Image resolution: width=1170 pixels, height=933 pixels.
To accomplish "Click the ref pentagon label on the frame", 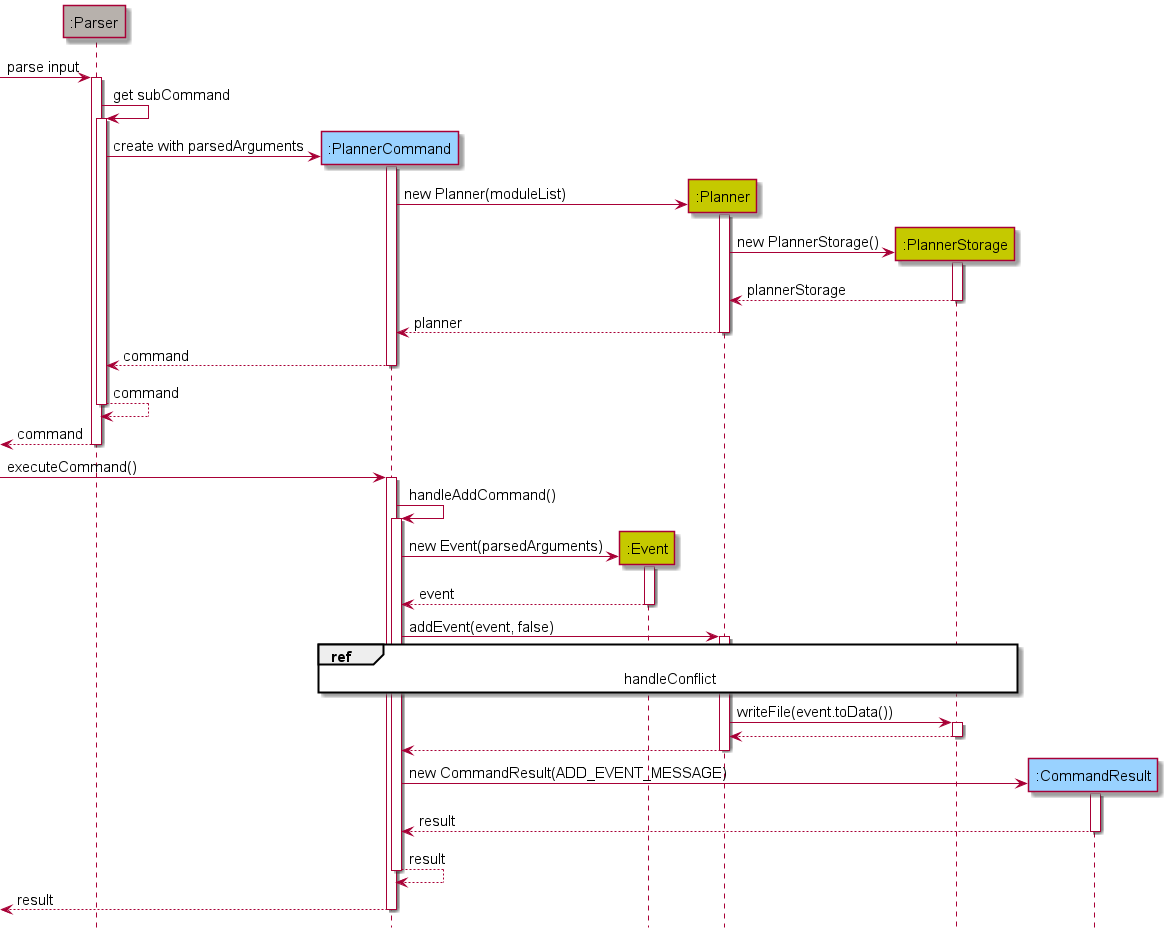I will click(341, 657).
